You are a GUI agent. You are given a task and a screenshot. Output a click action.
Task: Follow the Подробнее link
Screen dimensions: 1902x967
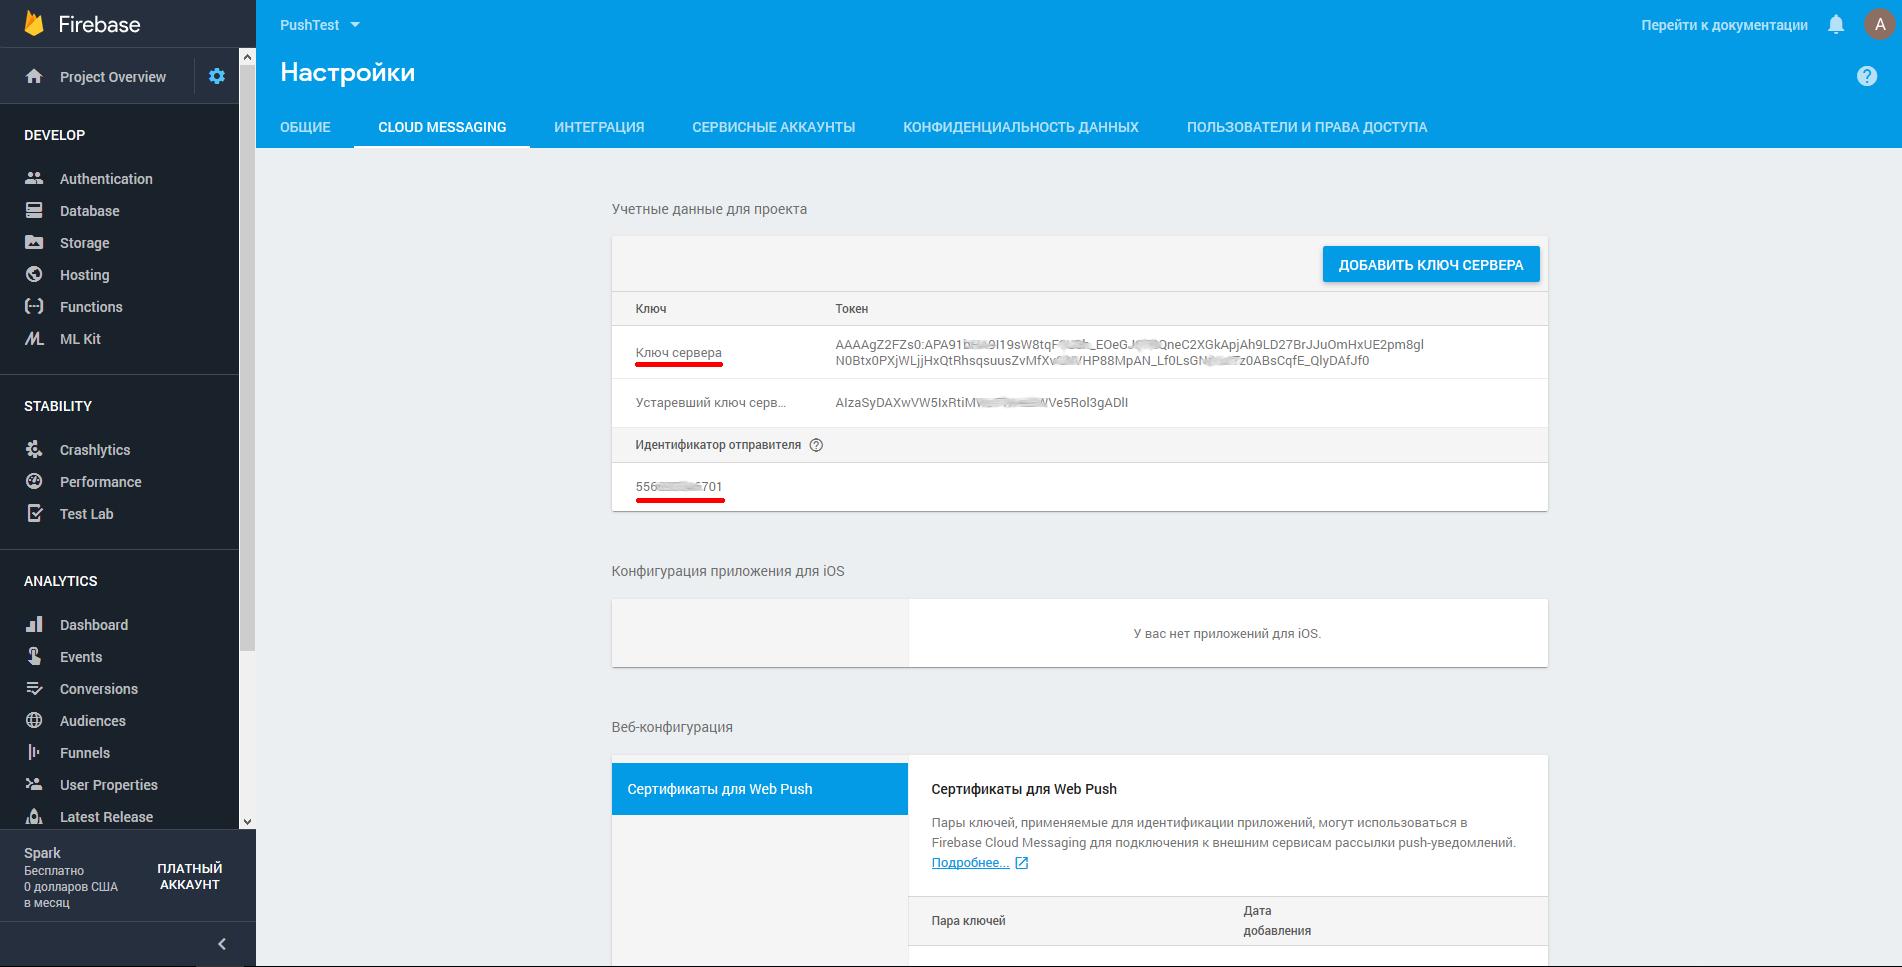tap(970, 863)
